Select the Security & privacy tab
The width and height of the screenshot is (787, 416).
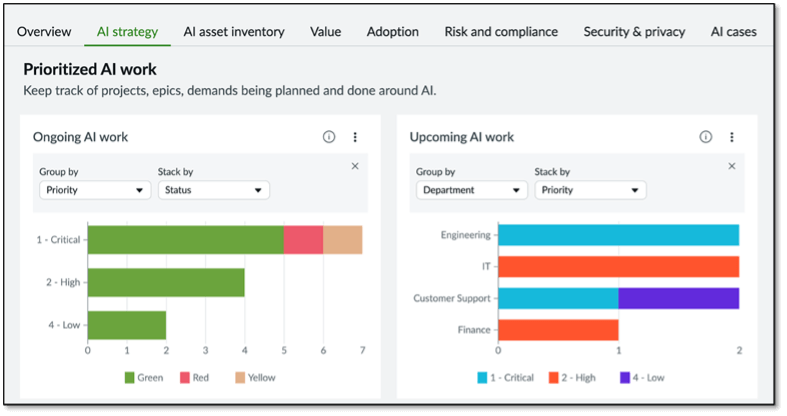[634, 31]
